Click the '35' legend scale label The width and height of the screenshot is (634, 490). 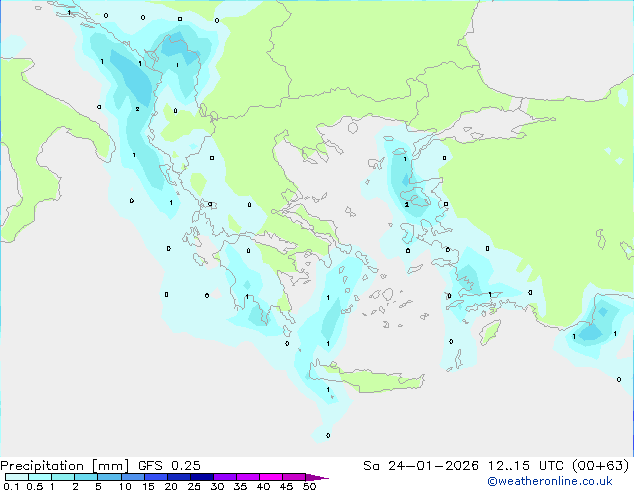tap(240, 486)
